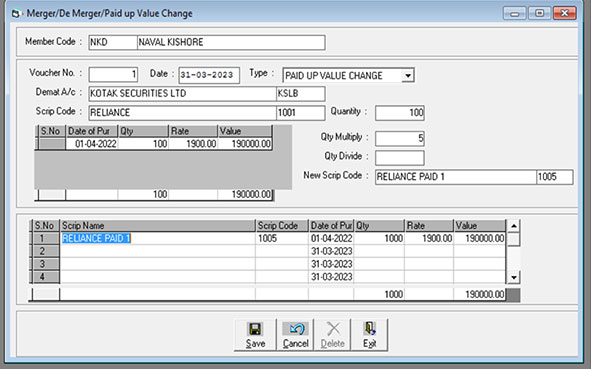Maximize the Merger/De Merger window
This screenshot has height=369, width=591.
[539, 13]
